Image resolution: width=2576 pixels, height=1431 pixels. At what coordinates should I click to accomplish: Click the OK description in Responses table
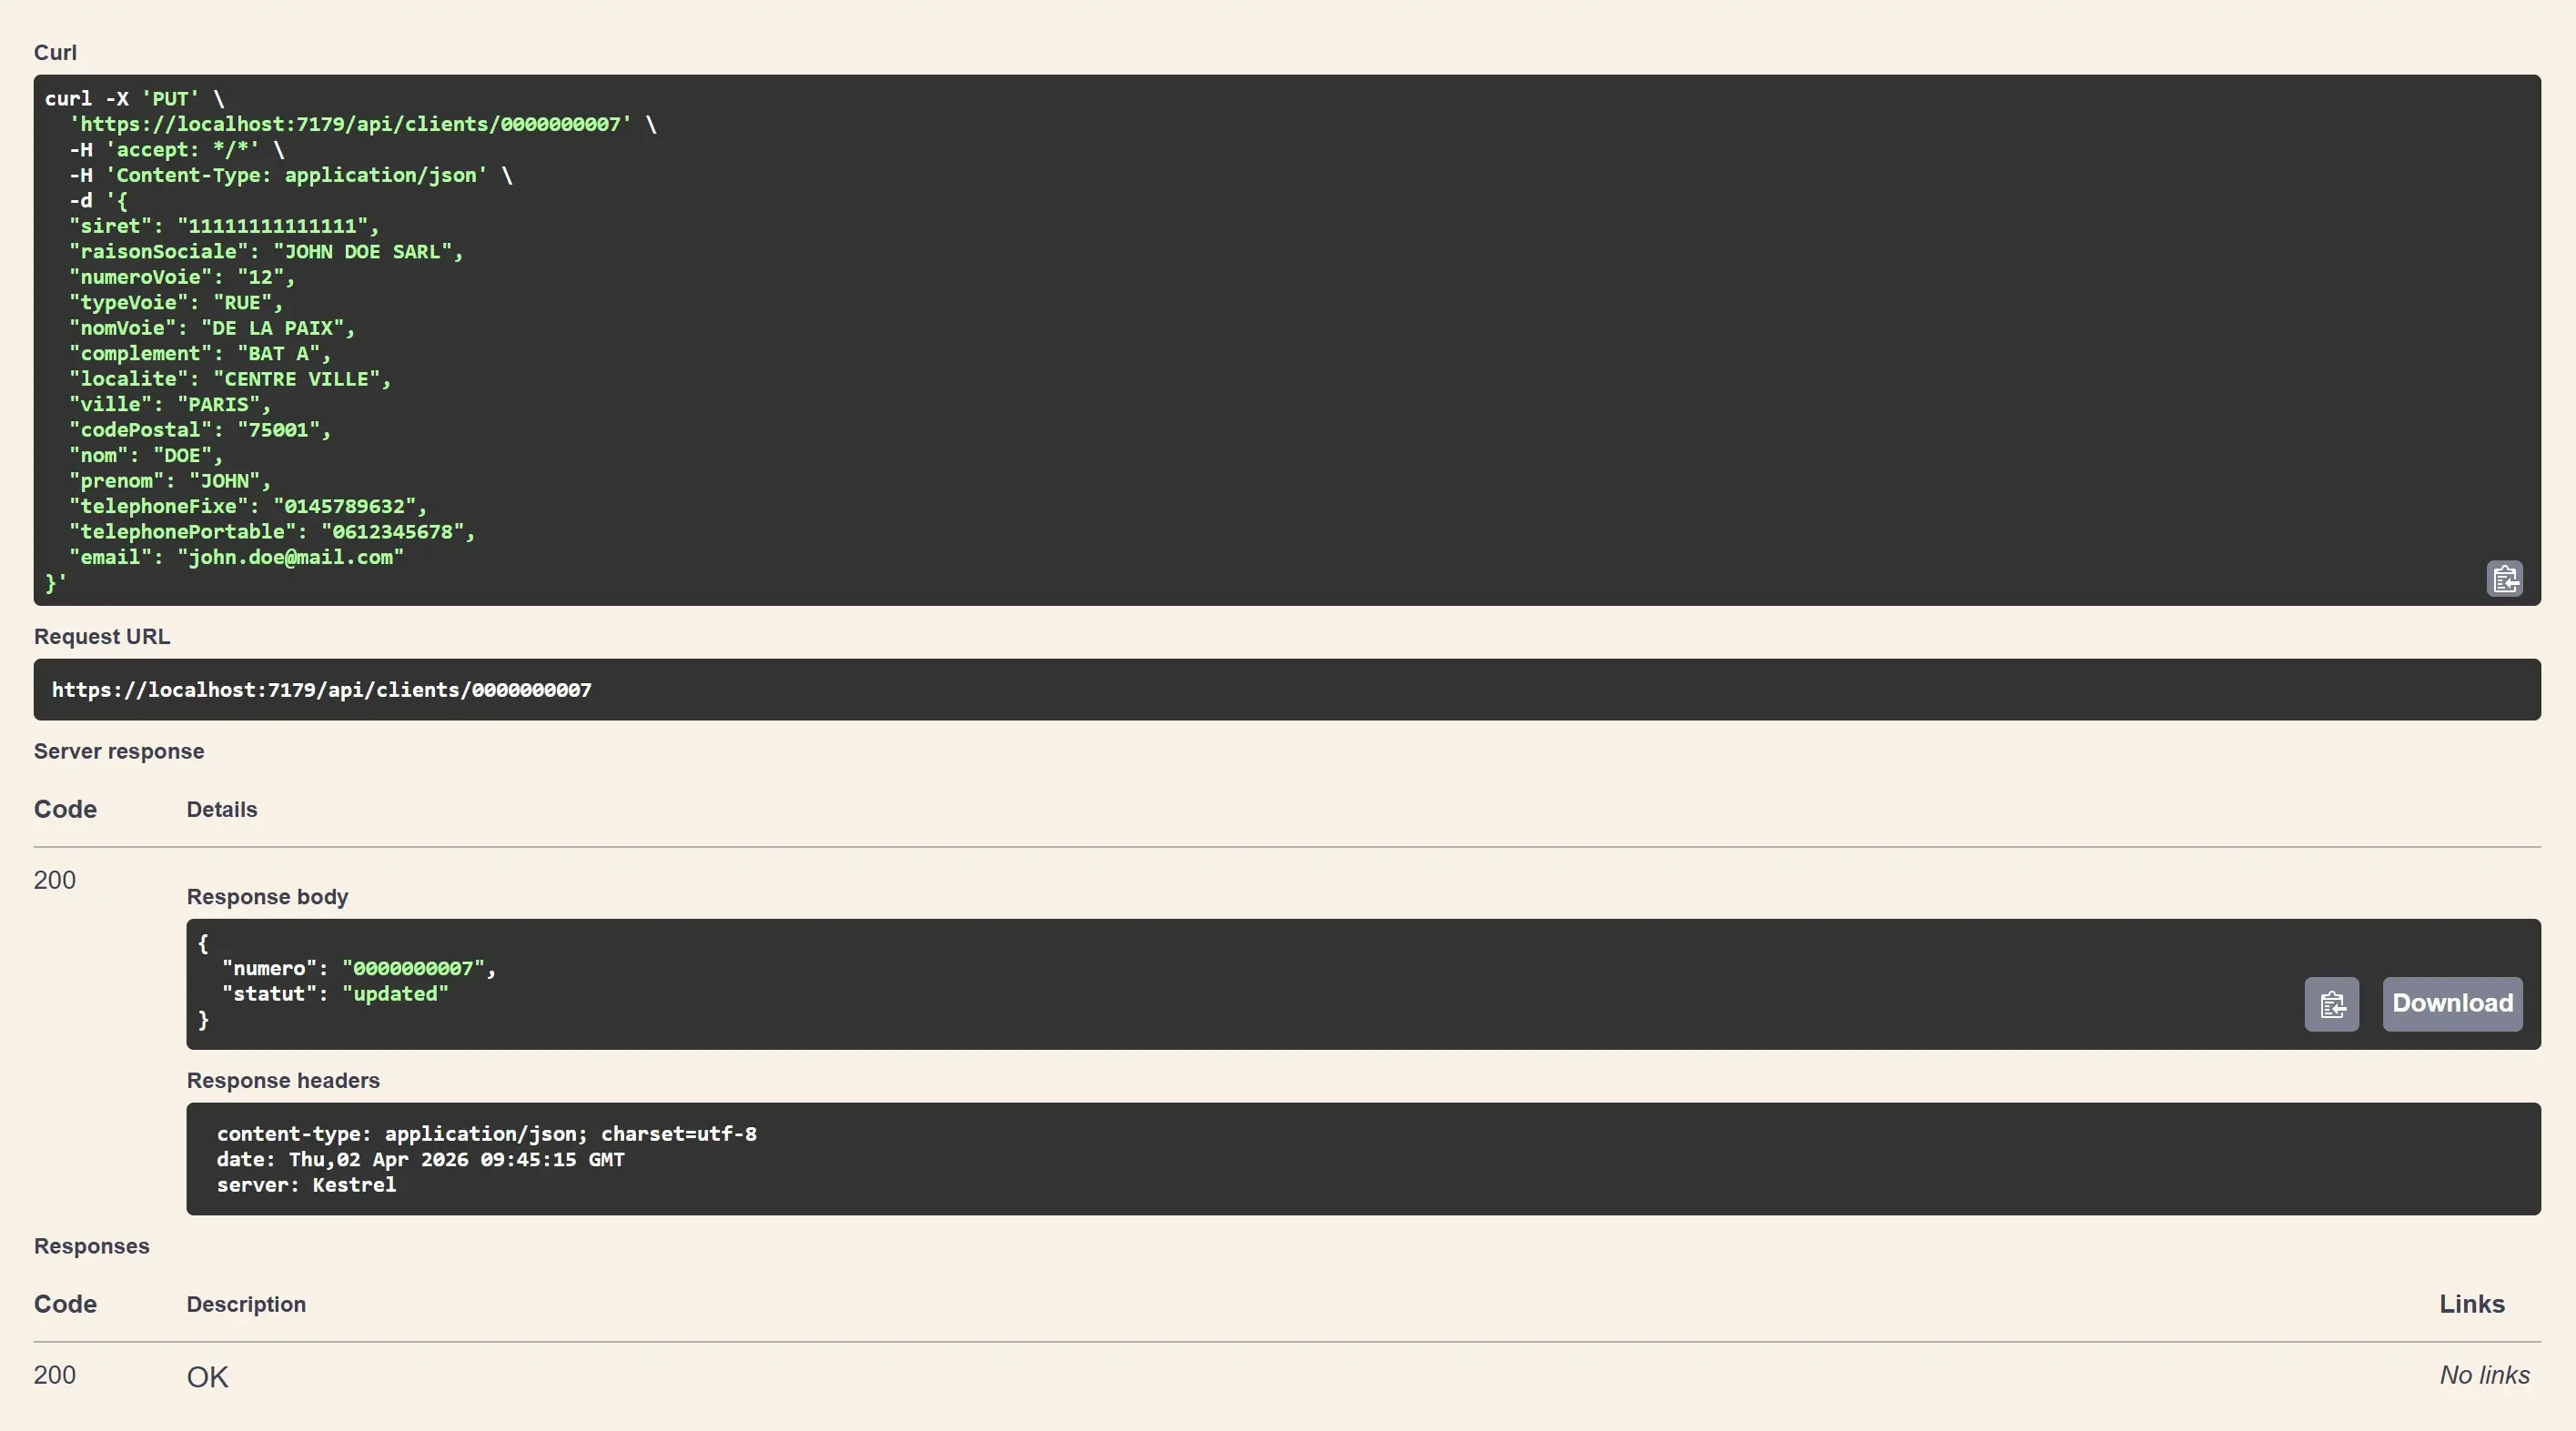click(208, 1377)
